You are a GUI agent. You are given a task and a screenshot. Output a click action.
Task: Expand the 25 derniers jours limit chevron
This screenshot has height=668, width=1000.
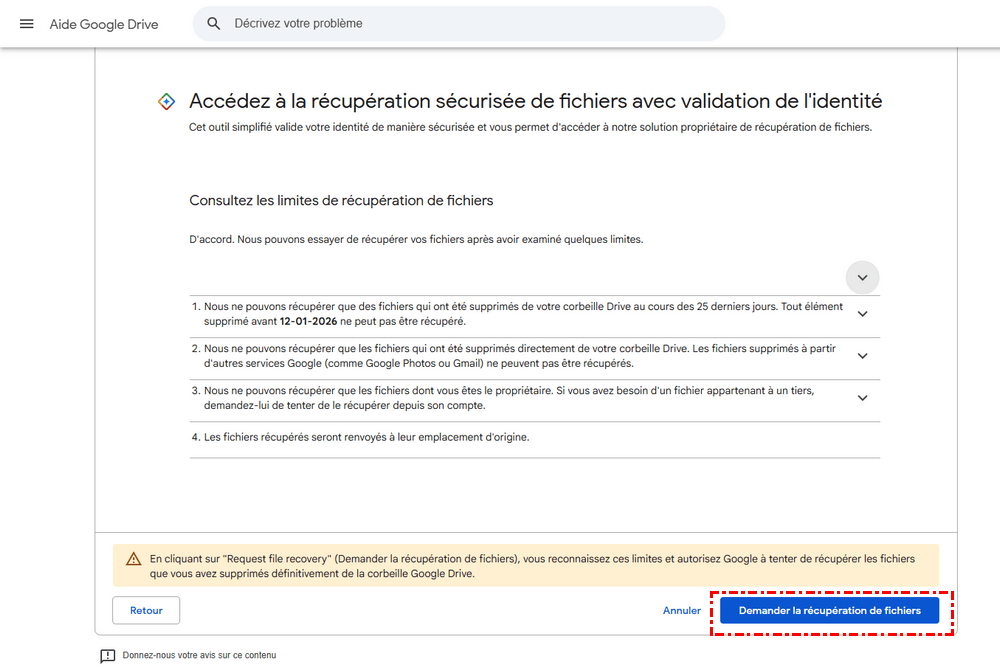point(862,313)
